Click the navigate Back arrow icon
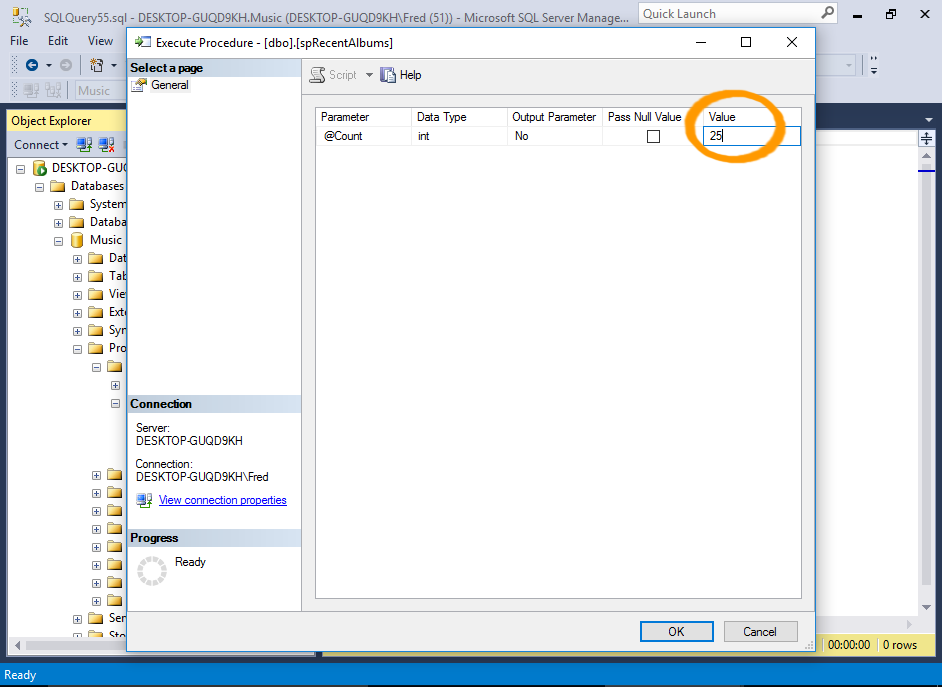The width and height of the screenshot is (942, 687). pos(32,65)
